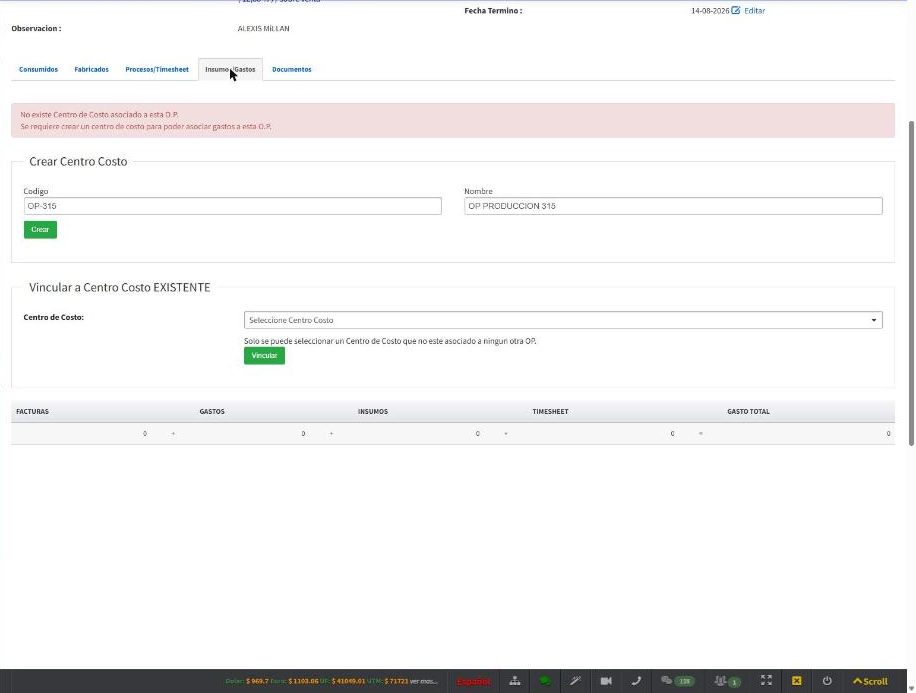Screen dimensions: 916x693
Task: Select the Insumos/Gastos tab
Action: [x=230, y=70]
